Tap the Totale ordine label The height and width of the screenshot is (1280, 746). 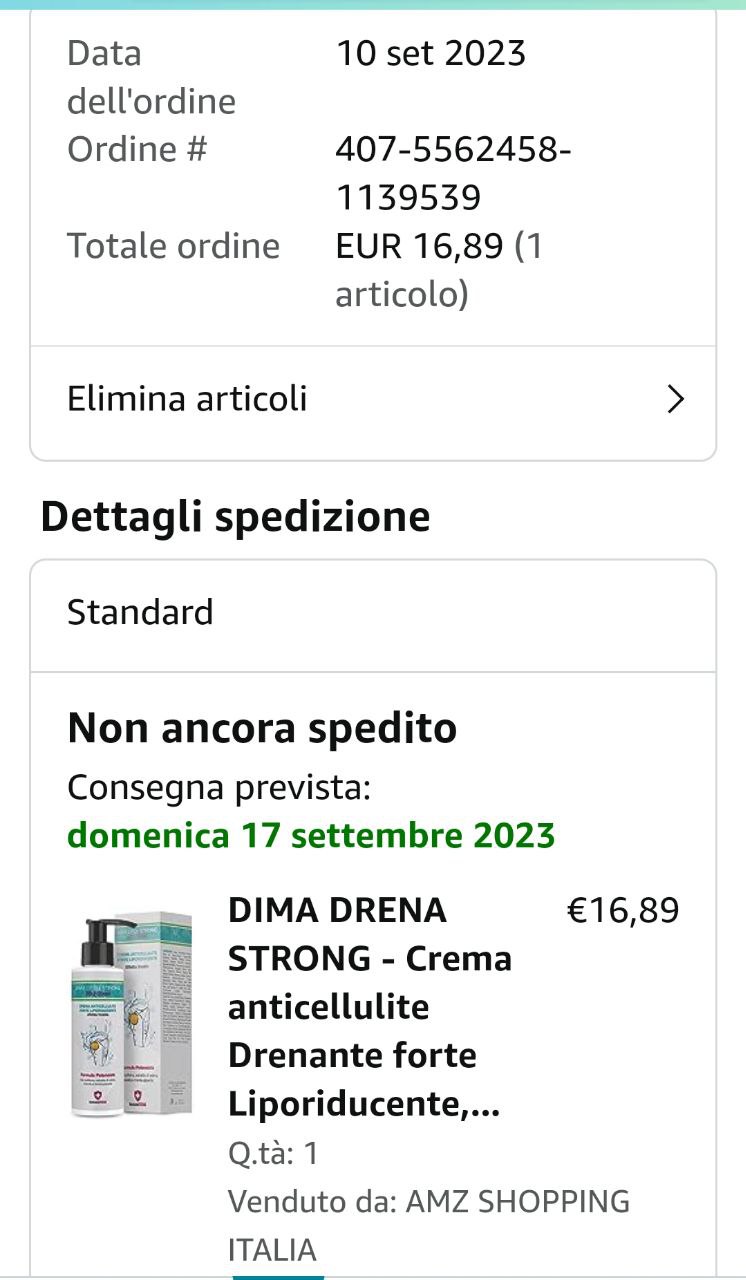(173, 246)
